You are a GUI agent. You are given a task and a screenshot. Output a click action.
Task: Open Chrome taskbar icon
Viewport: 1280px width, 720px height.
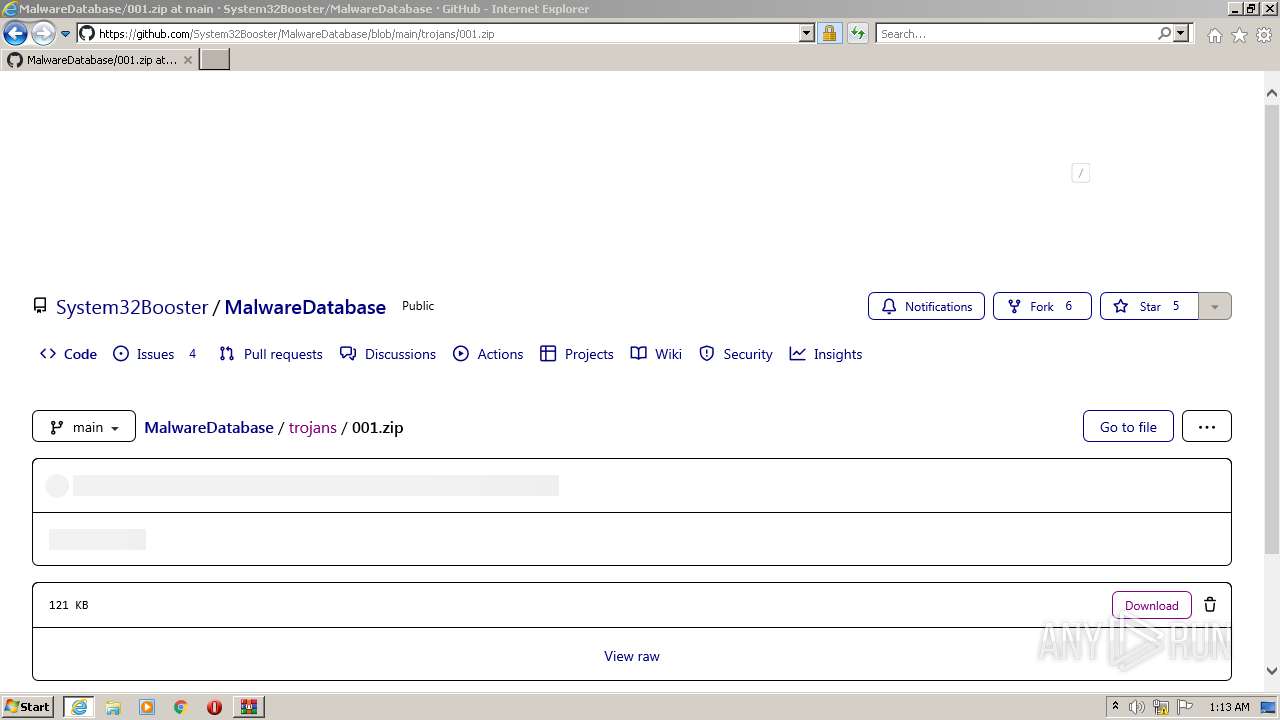[x=181, y=707]
